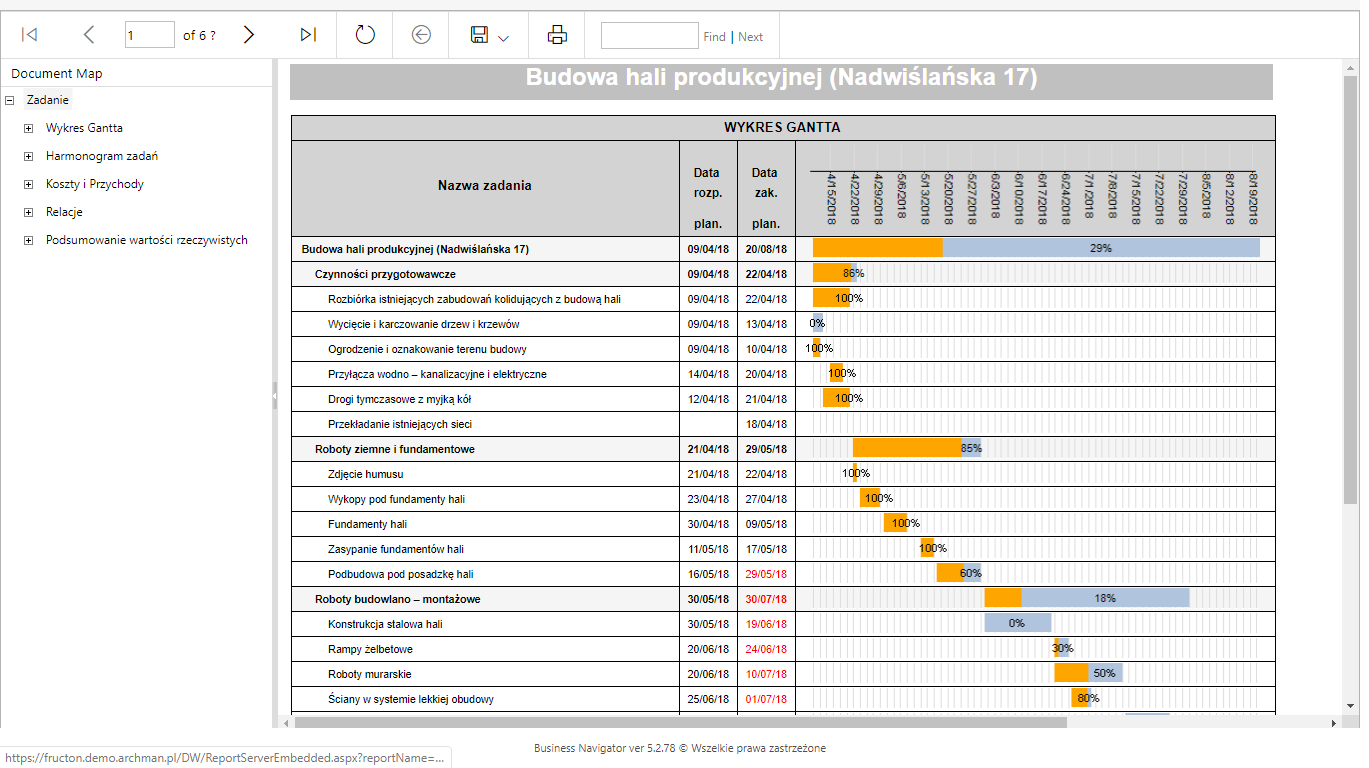Click the Find link
This screenshot has width=1369, height=768.
[x=714, y=36]
